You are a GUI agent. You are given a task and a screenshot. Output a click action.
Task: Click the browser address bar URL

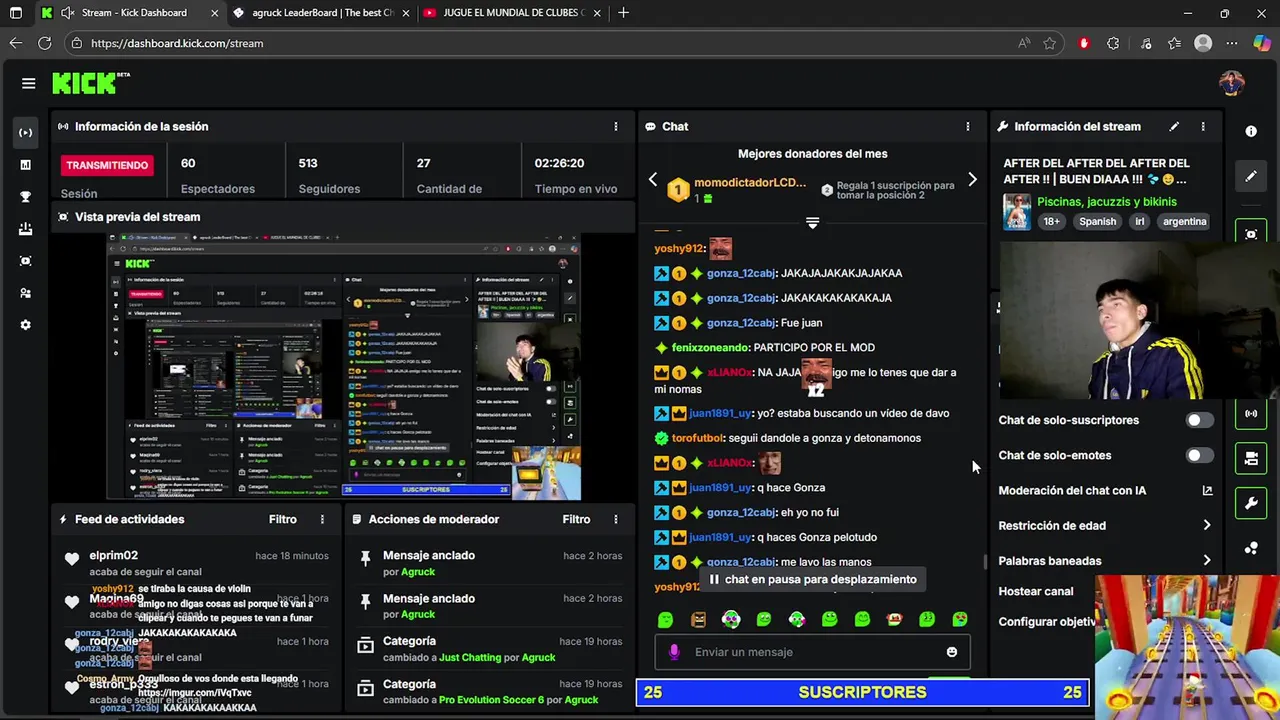[x=177, y=43]
